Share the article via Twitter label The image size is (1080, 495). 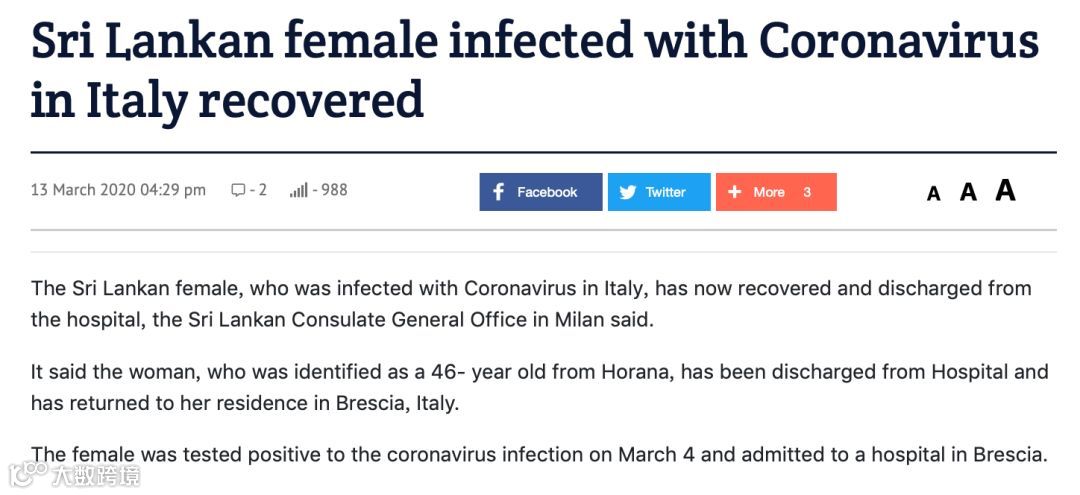click(665, 192)
